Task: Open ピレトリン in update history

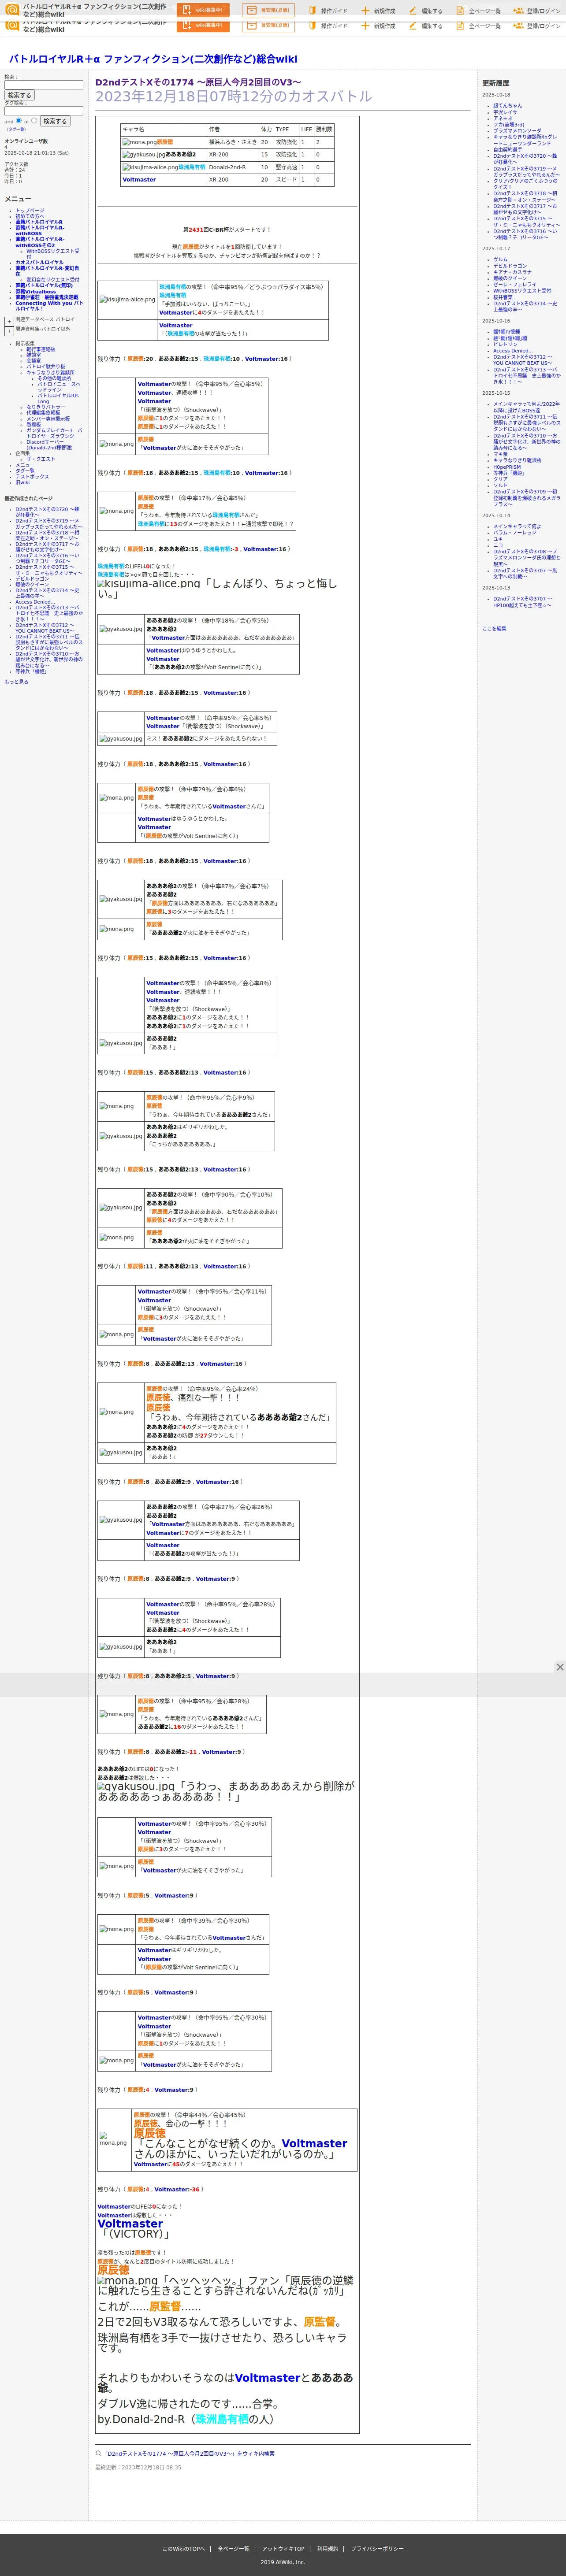Action: coord(505,344)
